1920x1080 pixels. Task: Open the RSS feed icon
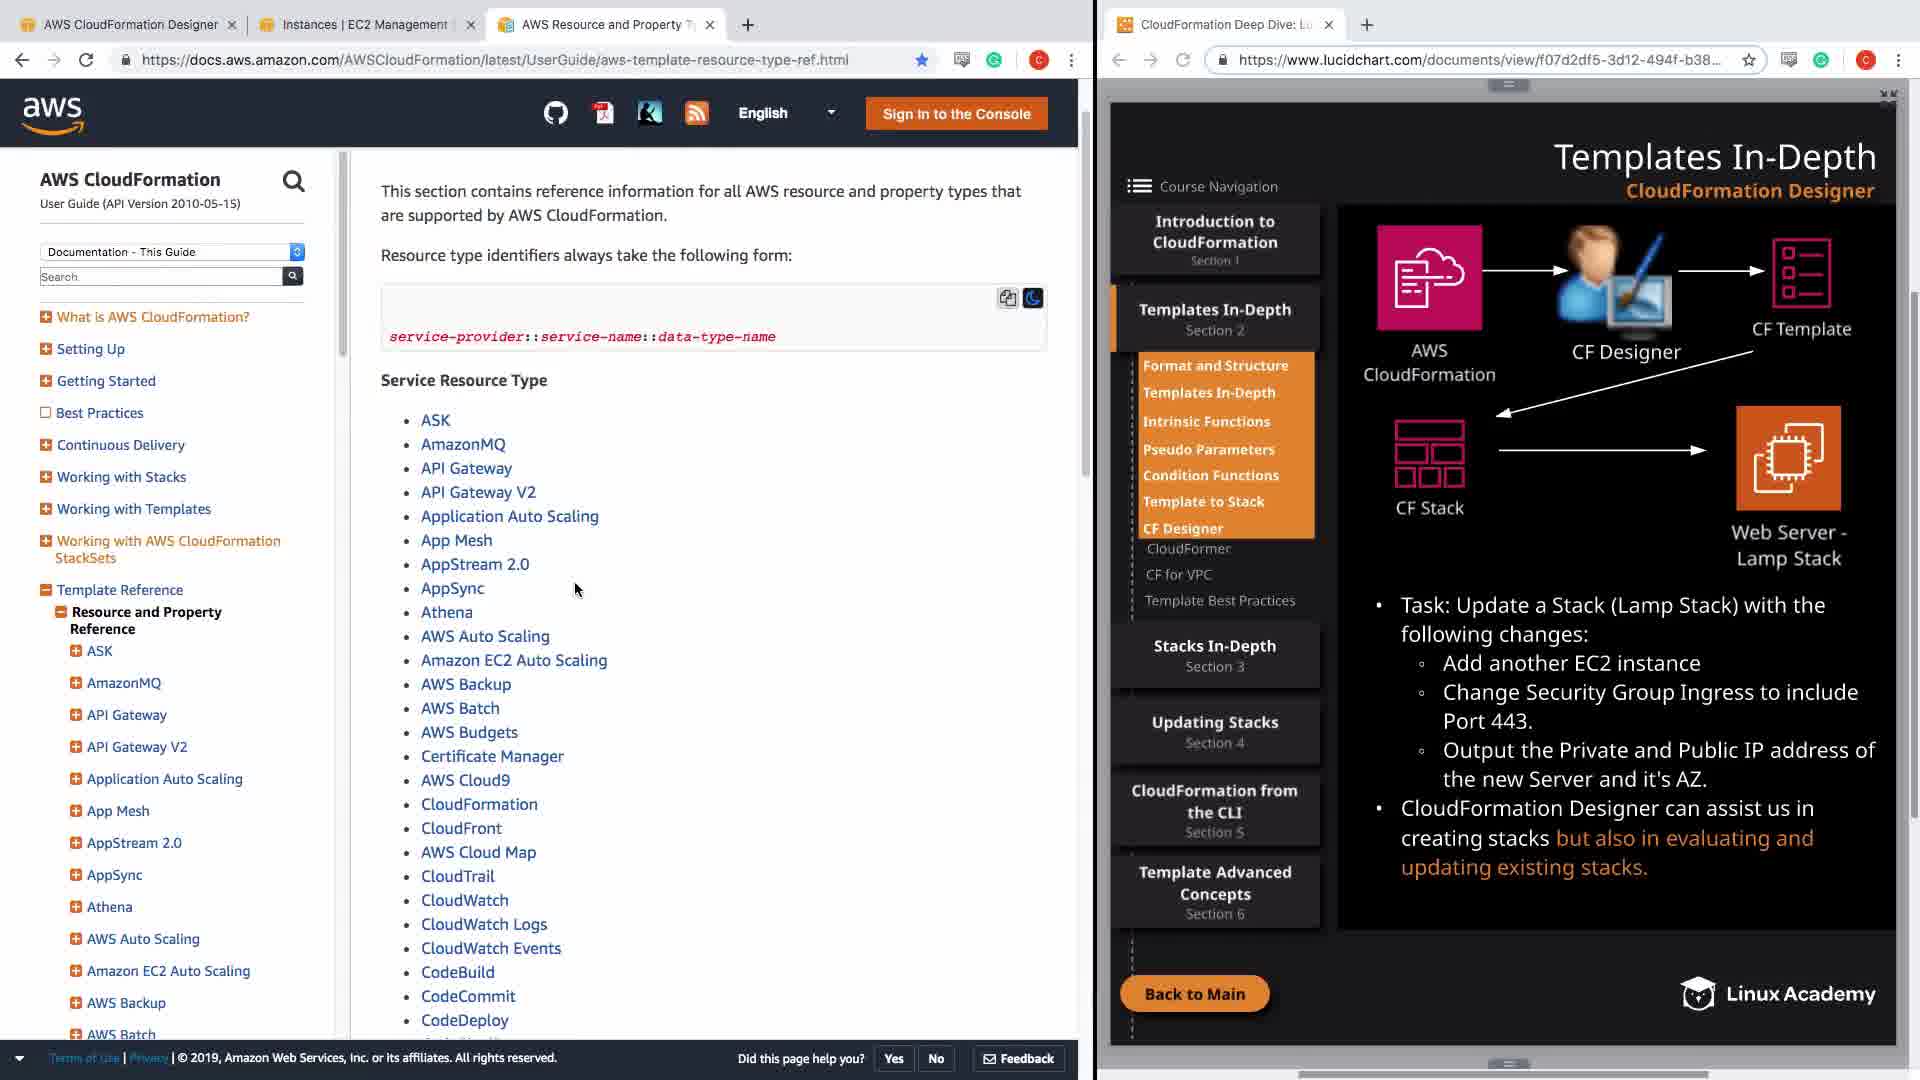point(697,113)
